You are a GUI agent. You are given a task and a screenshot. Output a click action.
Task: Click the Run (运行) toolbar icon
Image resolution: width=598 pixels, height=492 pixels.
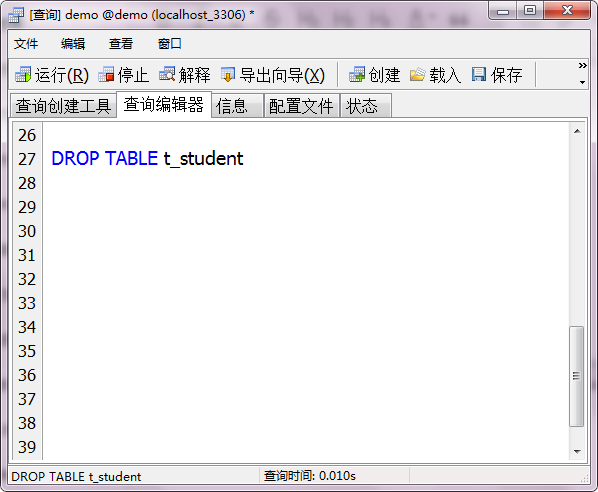tap(23, 74)
